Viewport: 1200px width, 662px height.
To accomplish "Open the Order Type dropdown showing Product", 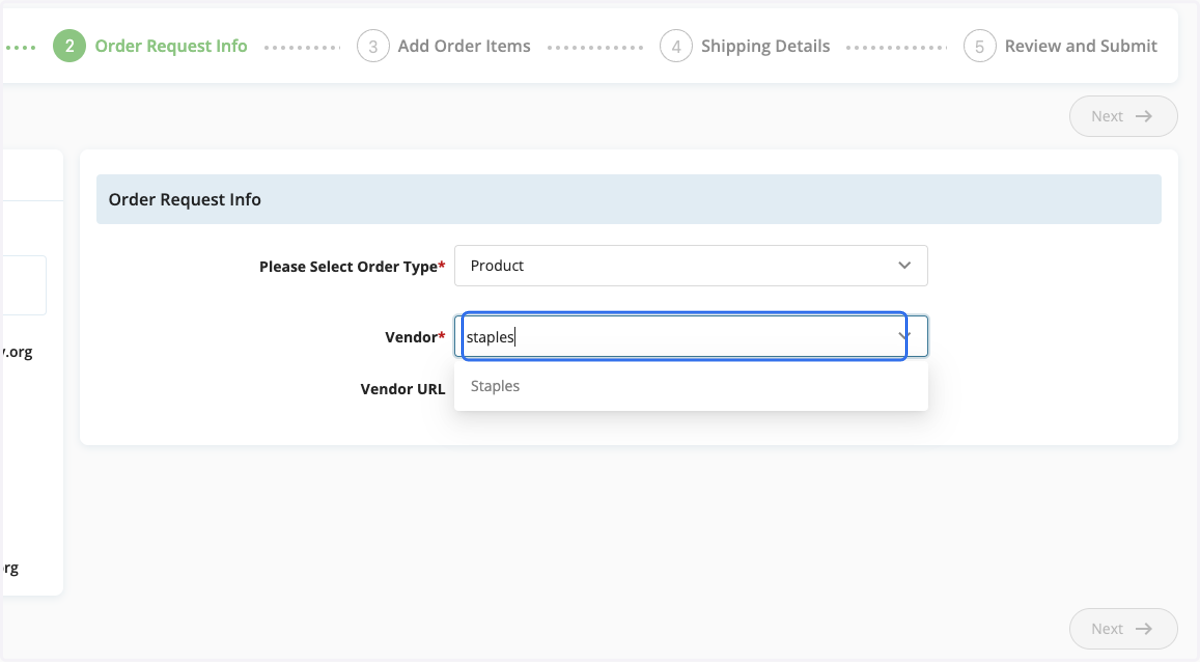I will point(691,266).
